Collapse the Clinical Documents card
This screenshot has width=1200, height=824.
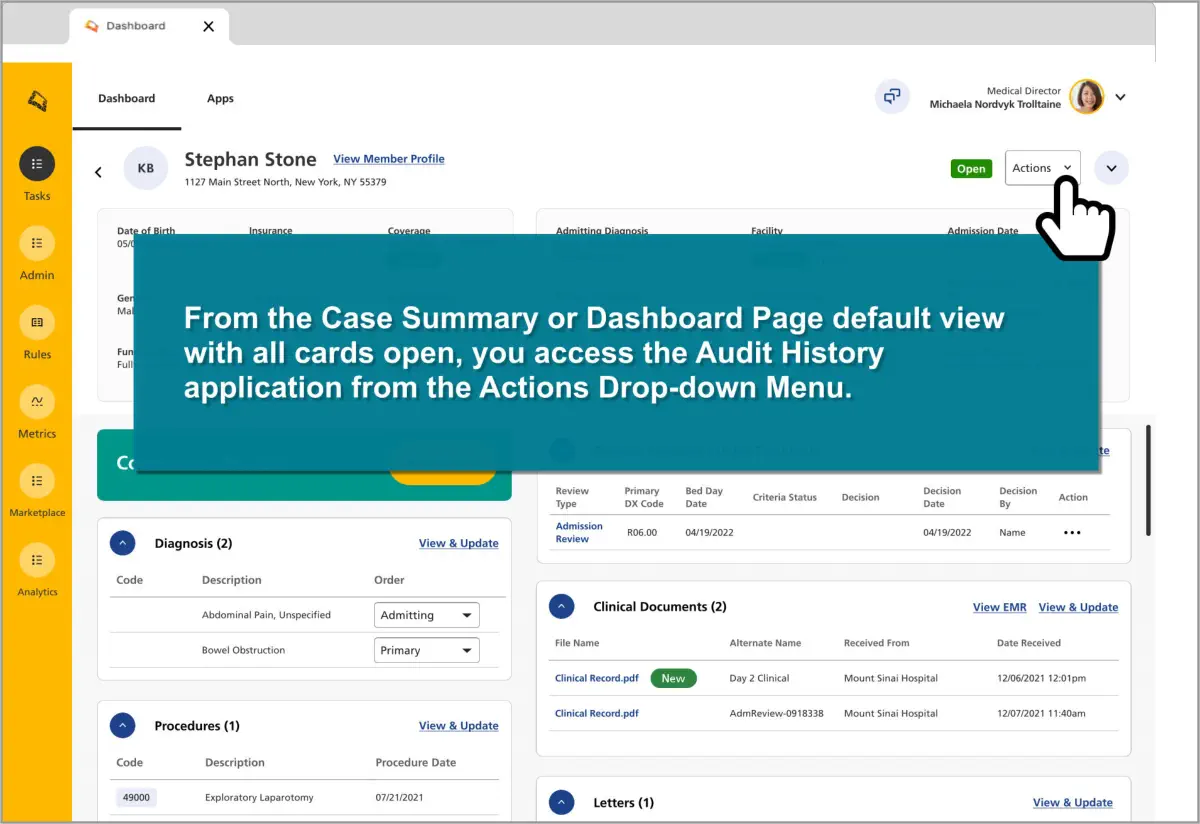(x=561, y=606)
